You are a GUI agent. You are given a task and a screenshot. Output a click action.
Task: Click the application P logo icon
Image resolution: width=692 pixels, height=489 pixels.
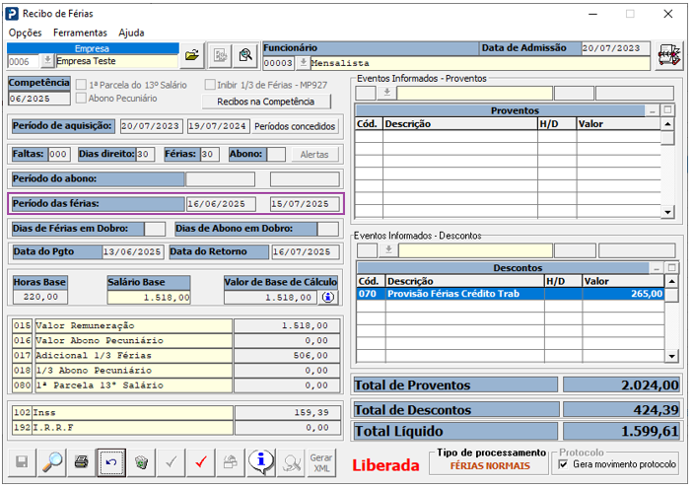click(12, 14)
